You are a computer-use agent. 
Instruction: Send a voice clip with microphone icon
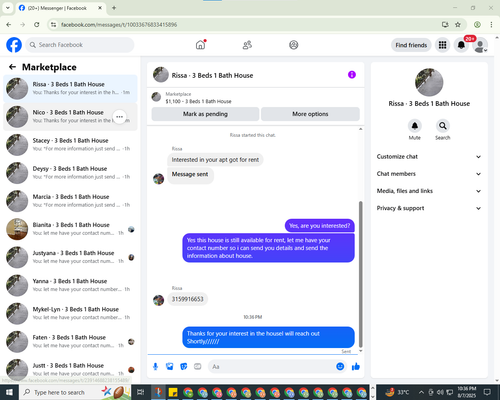coord(155,367)
